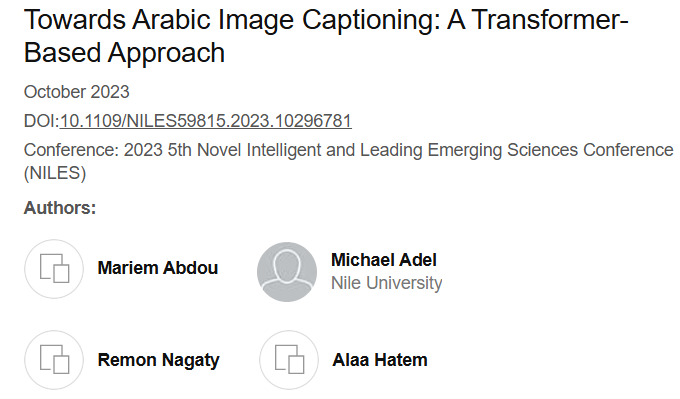This screenshot has width=680, height=399.
Task: Select the Remon Nagaty author name
Action: click(159, 360)
